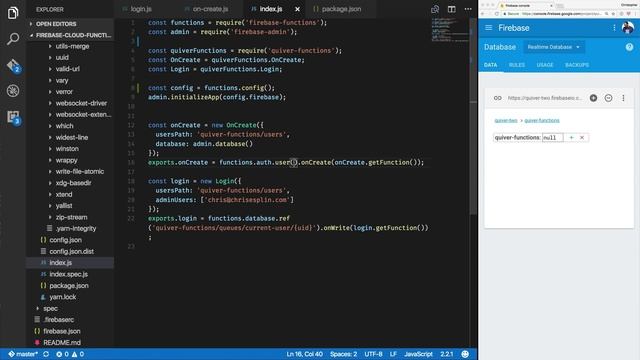Image resolution: width=640 pixels, height=360 pixels.
Task: Click the Firebase database URL field
Action: (544, 98)
